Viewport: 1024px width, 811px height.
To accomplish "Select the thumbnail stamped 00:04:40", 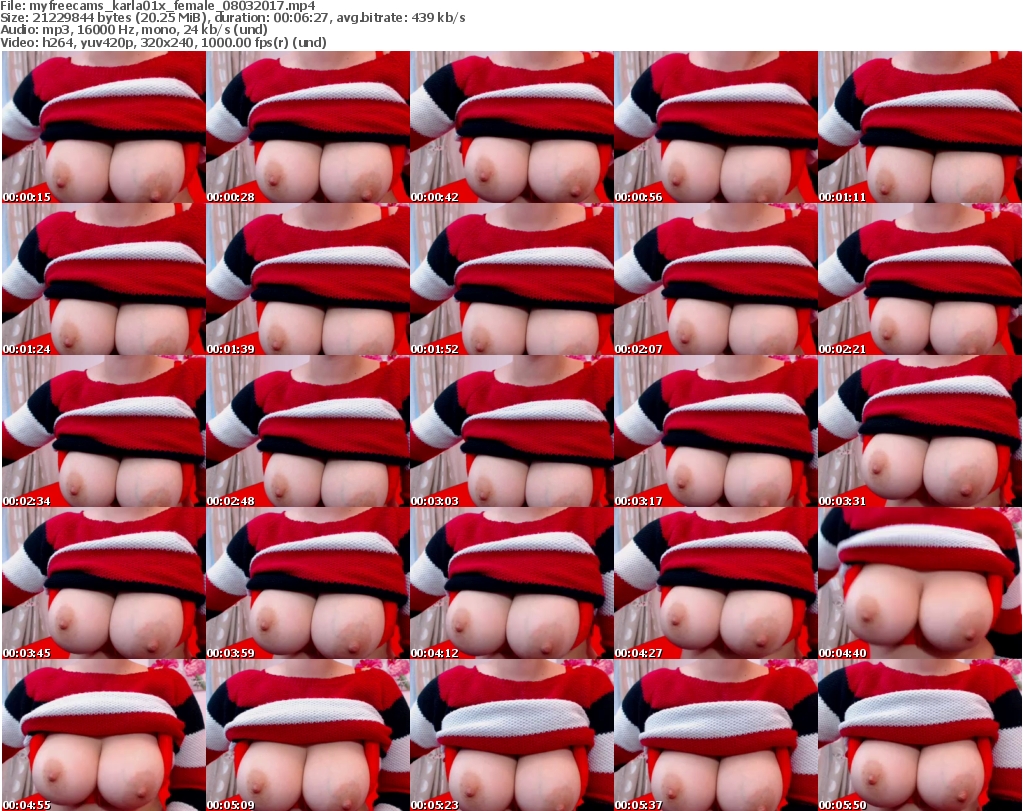I will pyautogui.click(x=920, y=583).
